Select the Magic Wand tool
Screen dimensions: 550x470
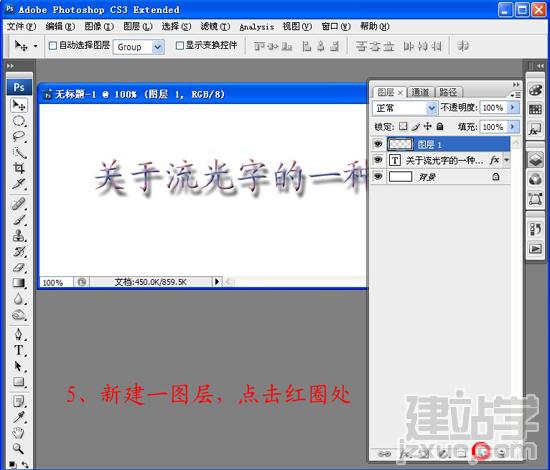pyautogui.click(x=19, y=153)
